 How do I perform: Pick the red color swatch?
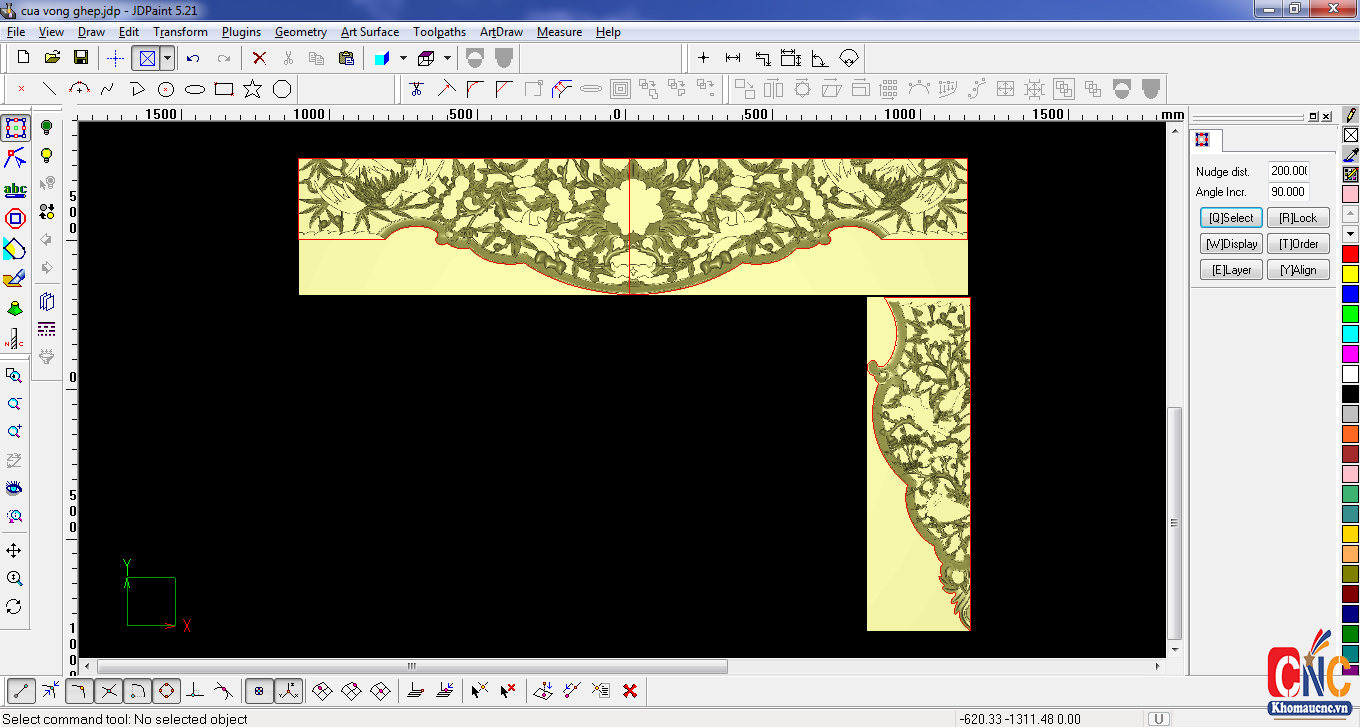tap(1350, 253)
